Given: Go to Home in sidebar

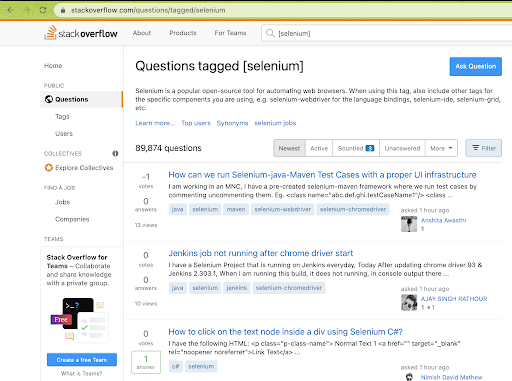Looking at the screenshot, I should (53, 66).
